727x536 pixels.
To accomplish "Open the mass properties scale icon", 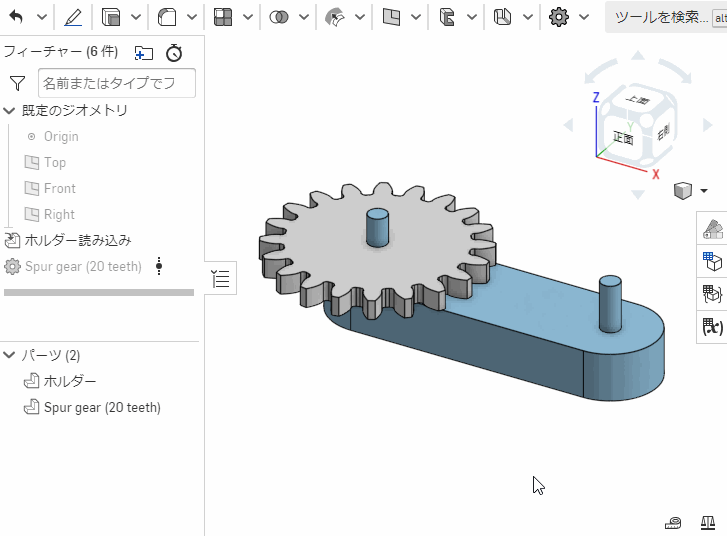I will 708,522.
